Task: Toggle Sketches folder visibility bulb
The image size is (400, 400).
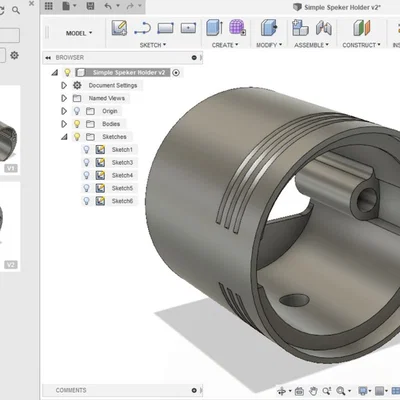Action: 77,137
